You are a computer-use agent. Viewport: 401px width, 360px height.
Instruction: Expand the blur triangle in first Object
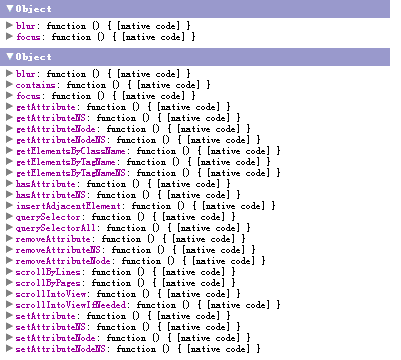click(x=9, y=25)
